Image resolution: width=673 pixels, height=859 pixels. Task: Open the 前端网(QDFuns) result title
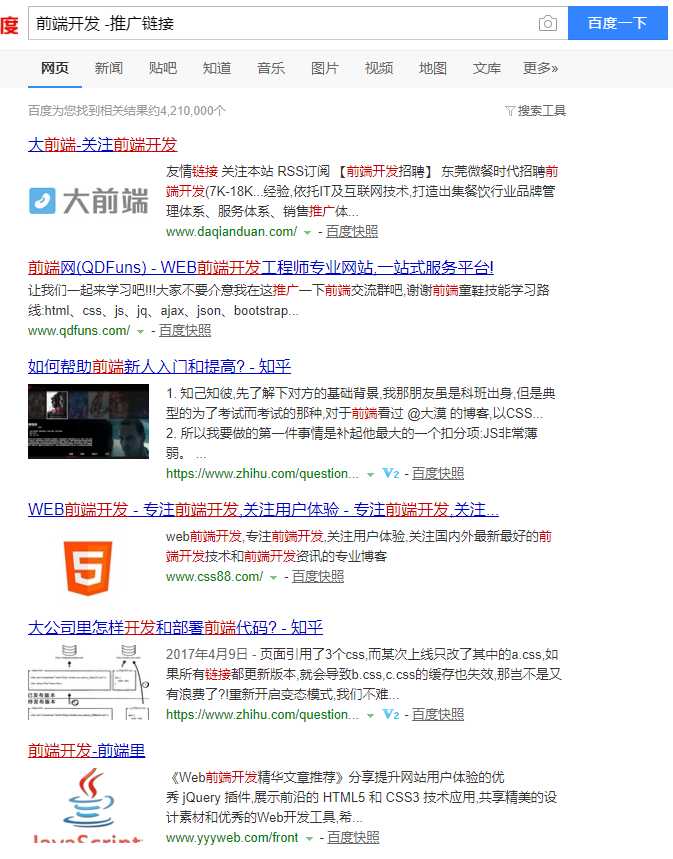click(x=261, y=267)
